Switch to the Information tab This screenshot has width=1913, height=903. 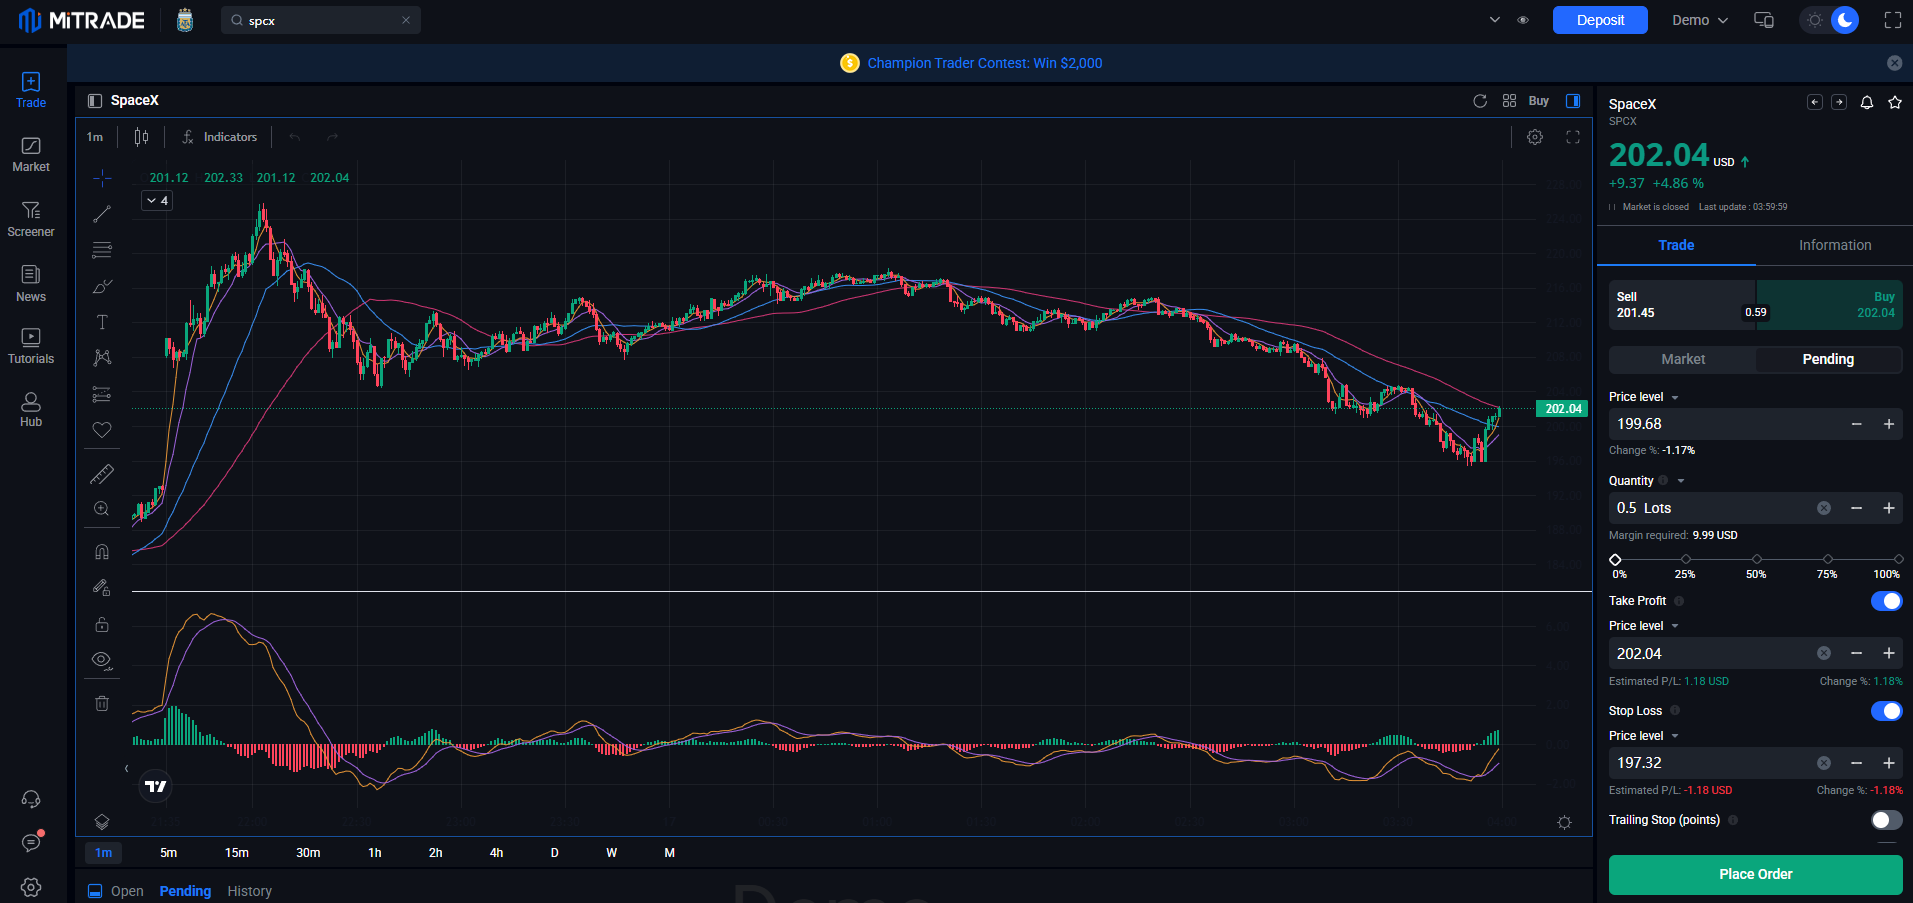coord(1835,245)
